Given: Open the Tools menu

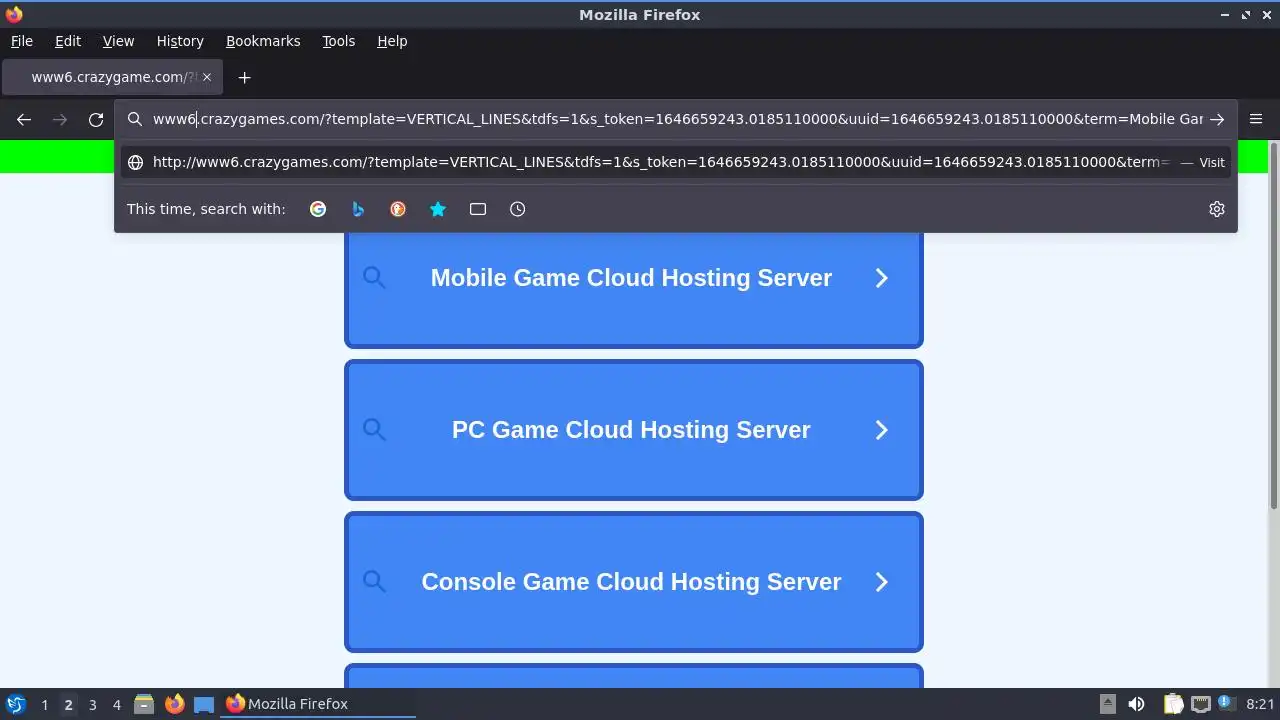Looking at the screenshot, I should click(338, 41).
